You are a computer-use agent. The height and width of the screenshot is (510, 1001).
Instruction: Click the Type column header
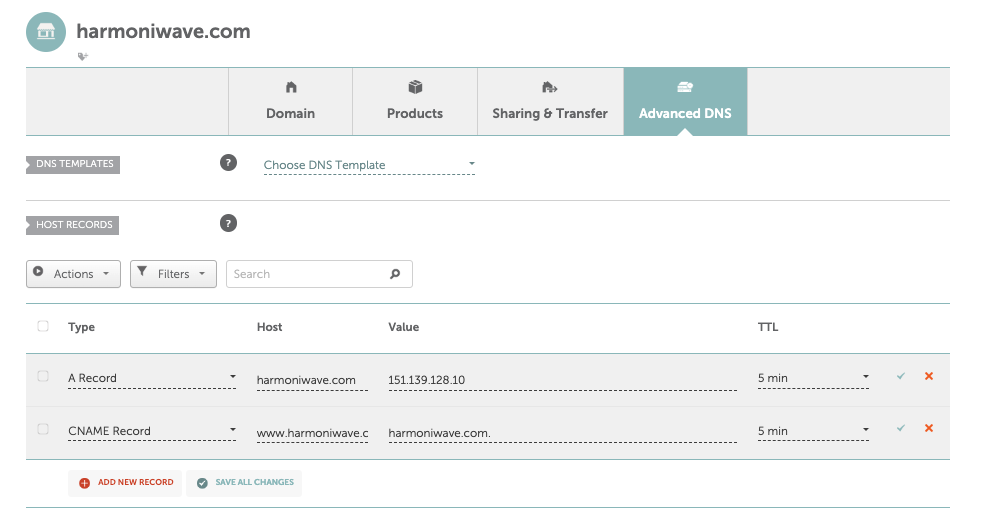pos(81,327)
